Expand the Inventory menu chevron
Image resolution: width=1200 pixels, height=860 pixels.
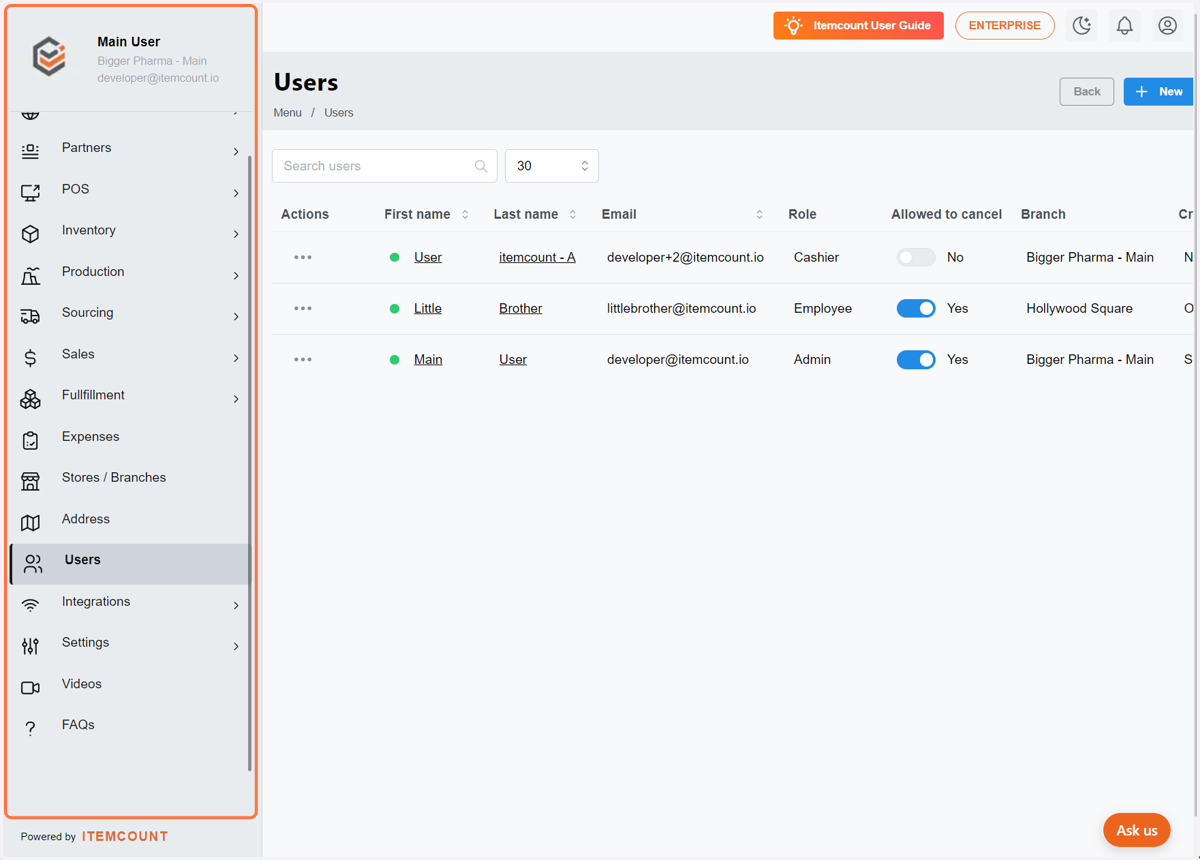click(x=236, y=234)
